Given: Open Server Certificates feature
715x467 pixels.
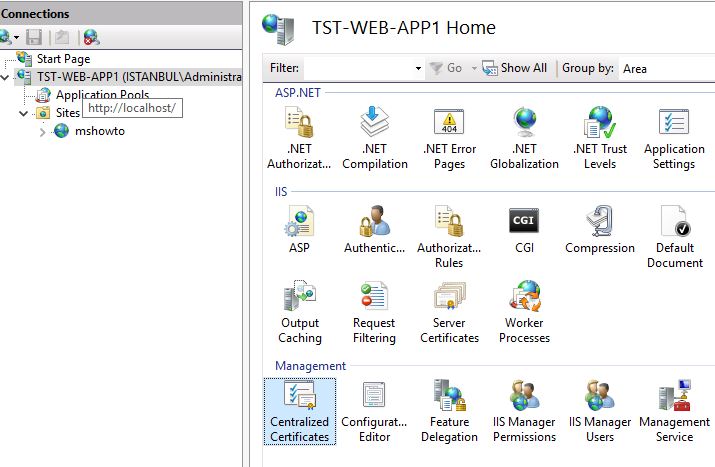Looking at the screenshot, I should 449,312.
